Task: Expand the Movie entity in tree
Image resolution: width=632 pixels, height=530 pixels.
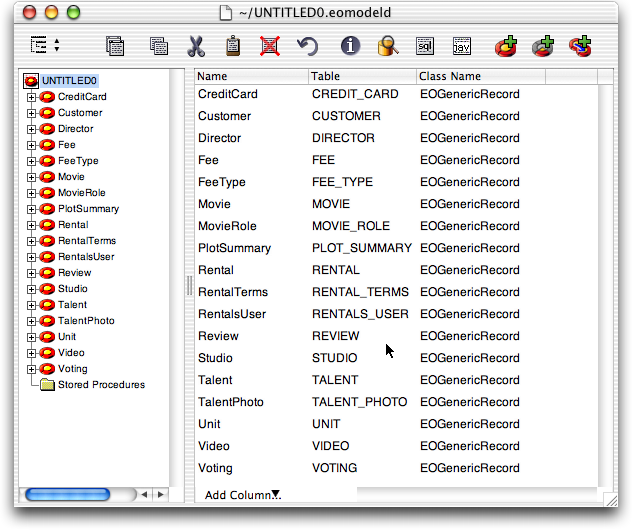Action: 31,177
